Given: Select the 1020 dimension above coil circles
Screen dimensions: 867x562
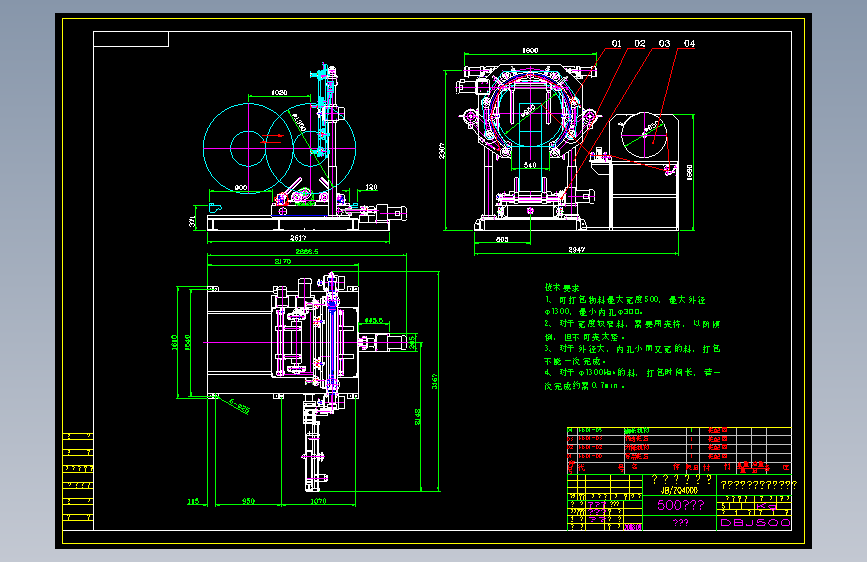Looking at the screenshot, I should pyautogui.click(x=279, y=92).
